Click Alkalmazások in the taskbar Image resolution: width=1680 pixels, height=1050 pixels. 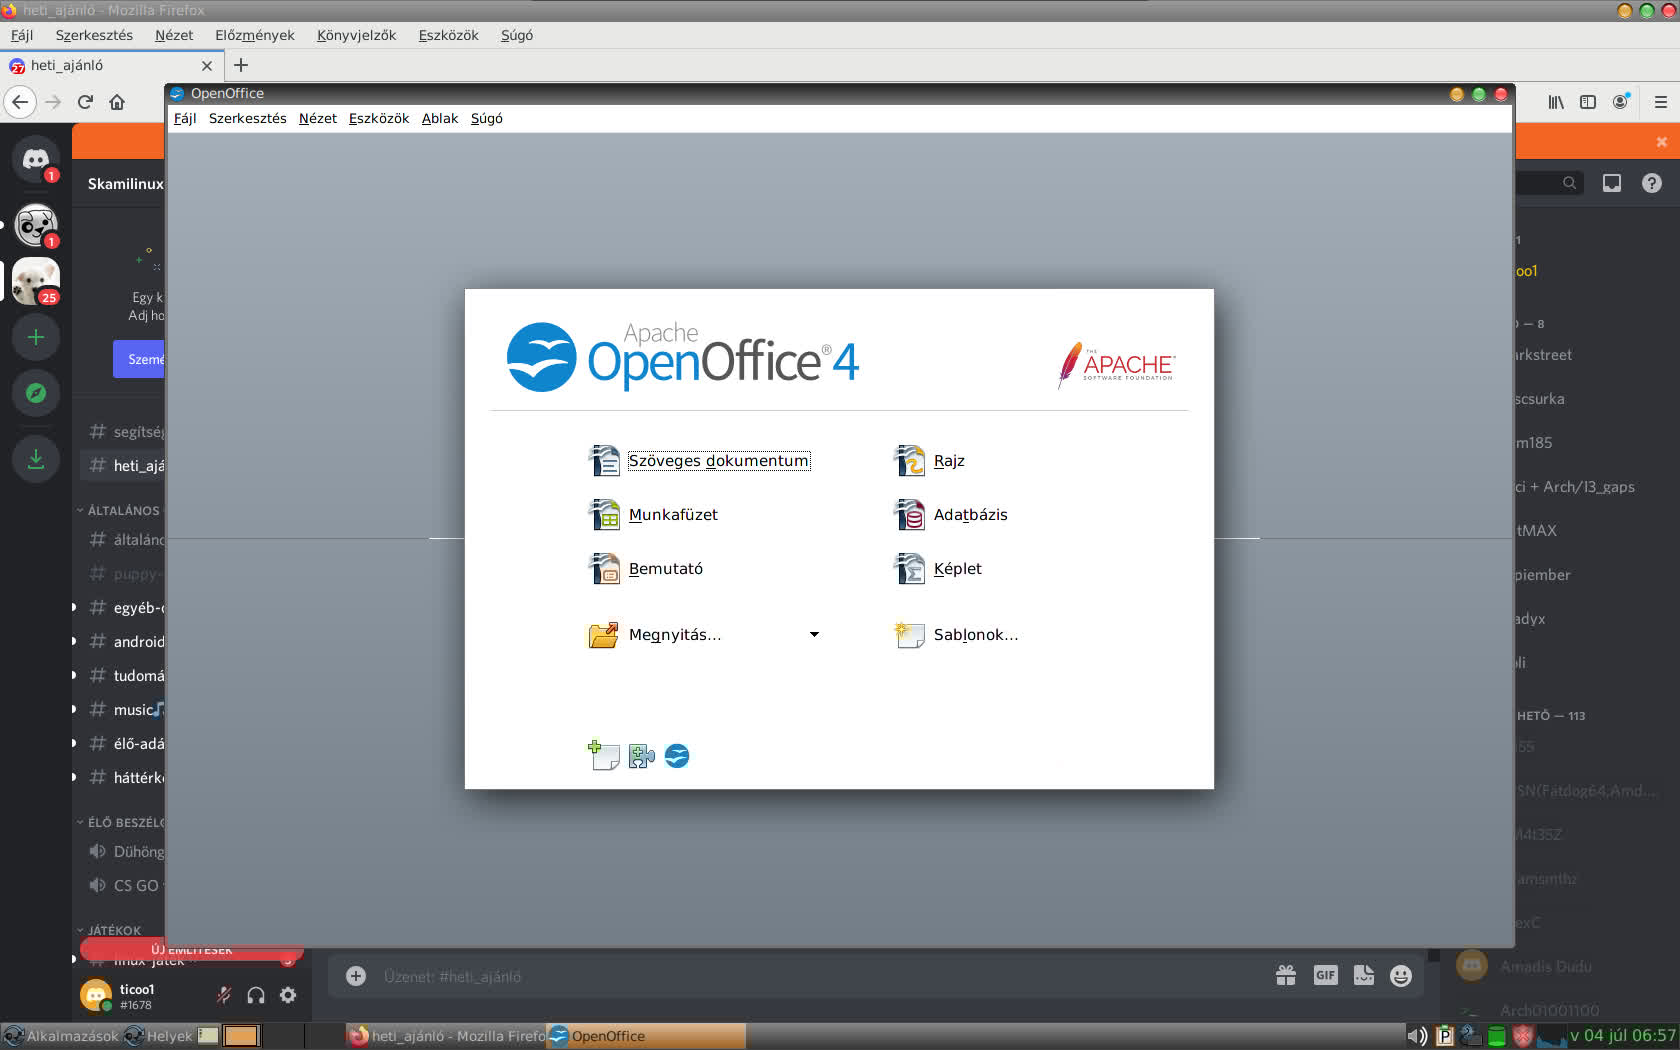[61, 1036]
